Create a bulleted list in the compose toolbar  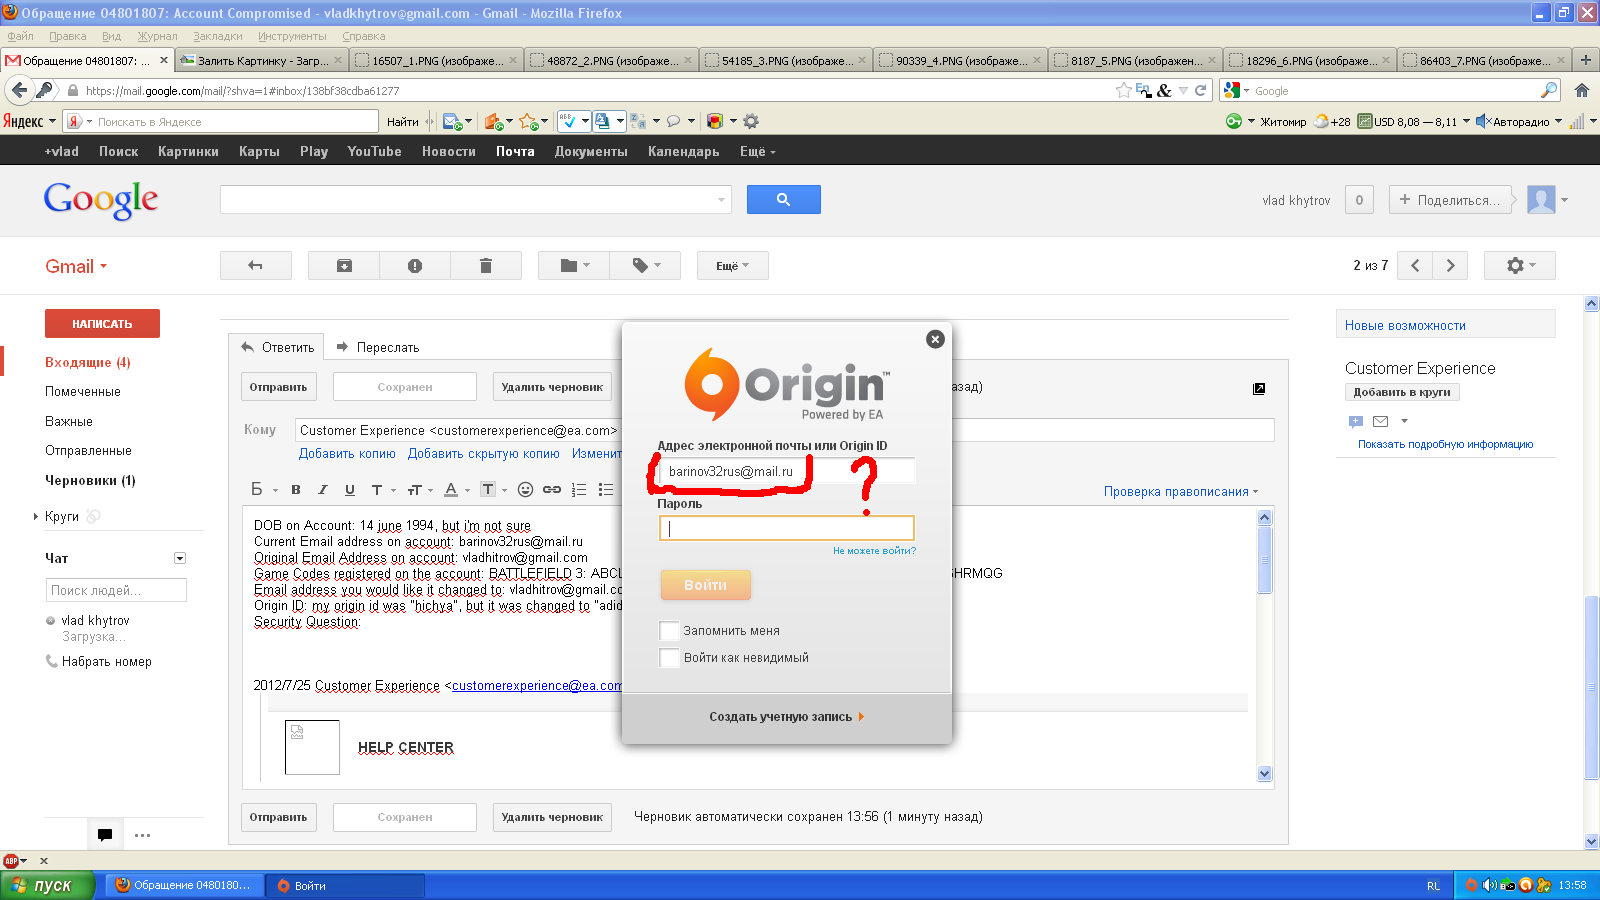coord(606,490)
